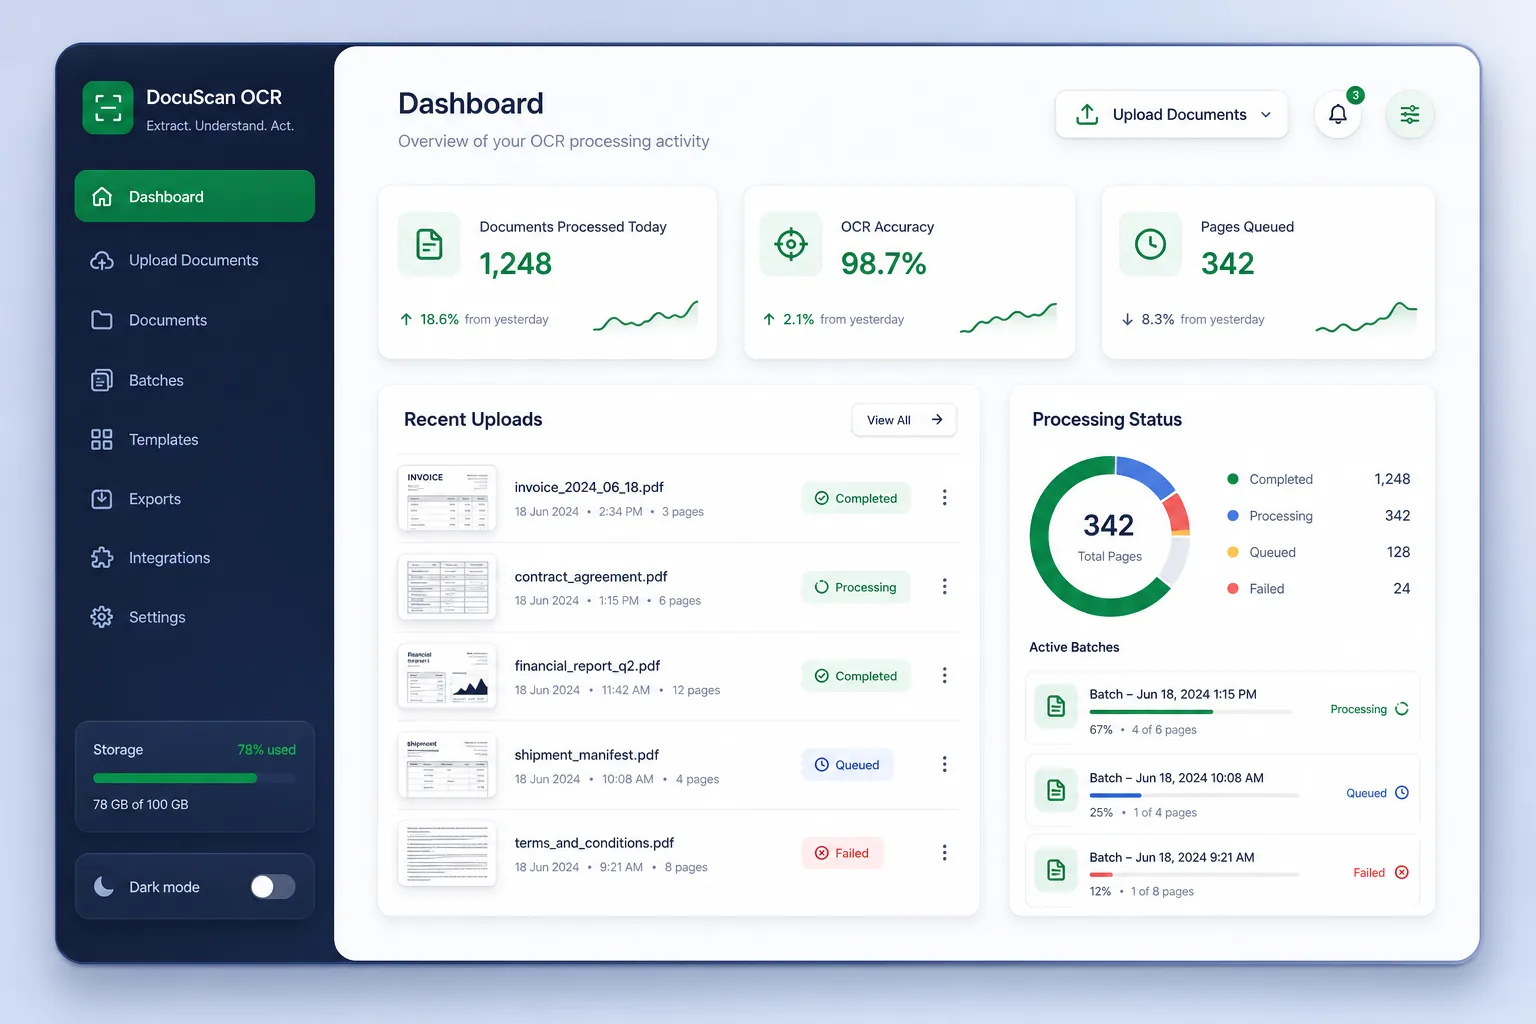Open the notifications bell
Viewport: 1536px width, 1024px height.
coord(1338,114)
